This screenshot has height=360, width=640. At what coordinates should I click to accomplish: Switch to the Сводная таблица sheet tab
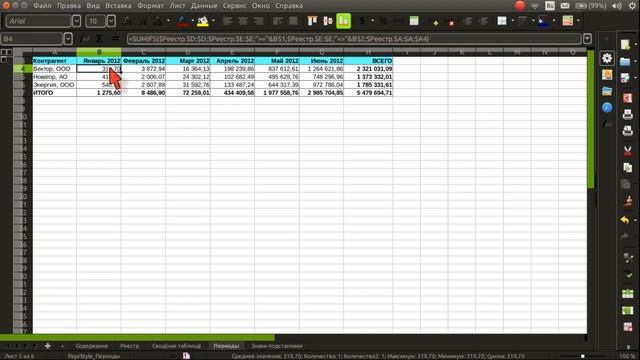coord(176,346)
